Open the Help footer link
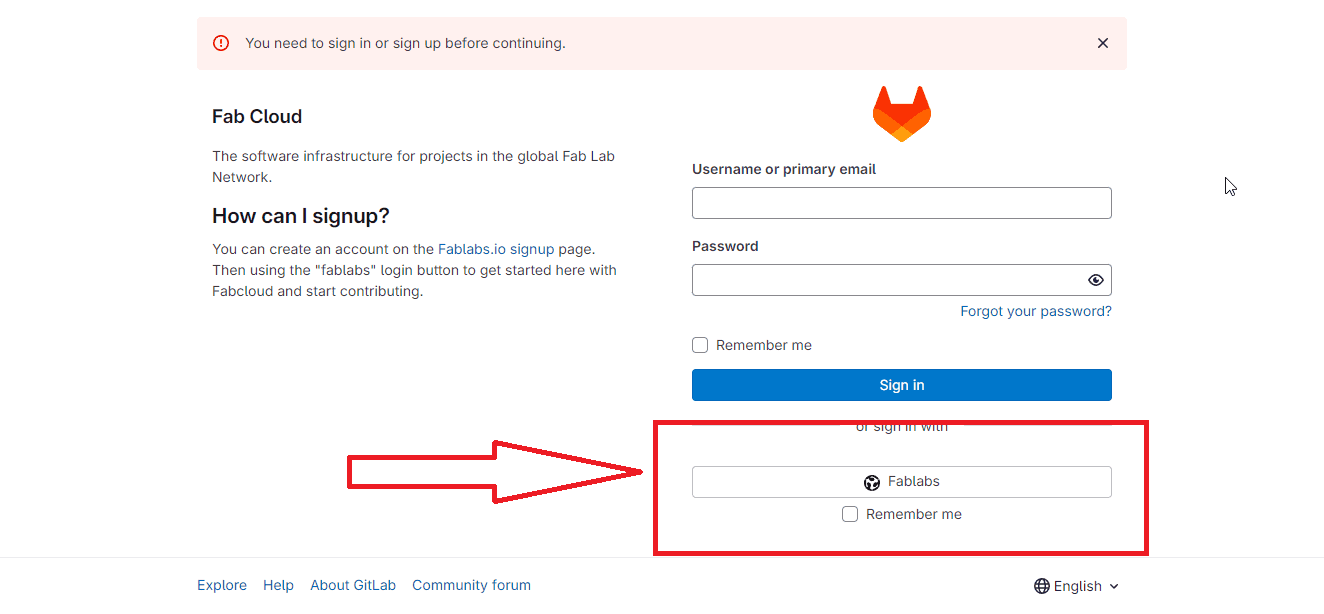 [278, 585]
